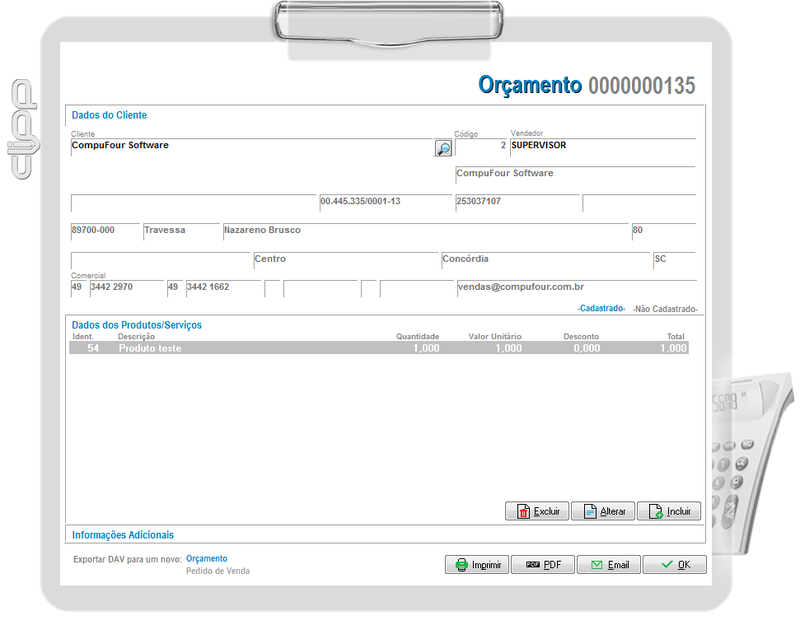Screen dimensions: 800x639
Task: Click the Cliente name field with CompuFour Software
Action: [x=250, y=146]
